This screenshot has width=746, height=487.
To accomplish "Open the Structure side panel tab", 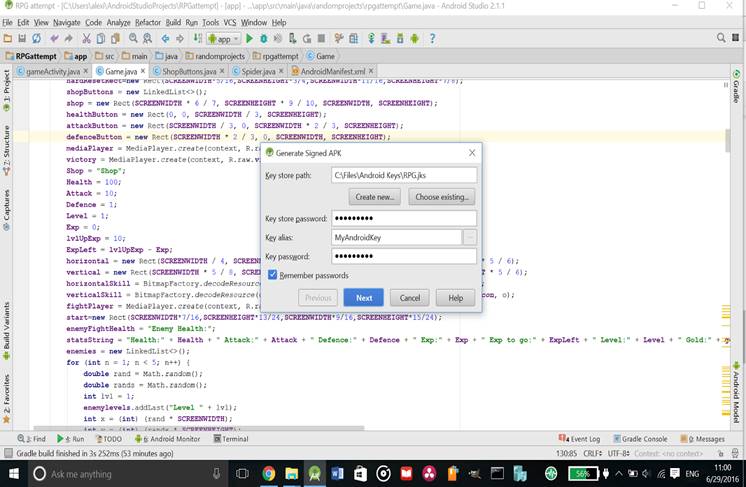I will 7,150.
